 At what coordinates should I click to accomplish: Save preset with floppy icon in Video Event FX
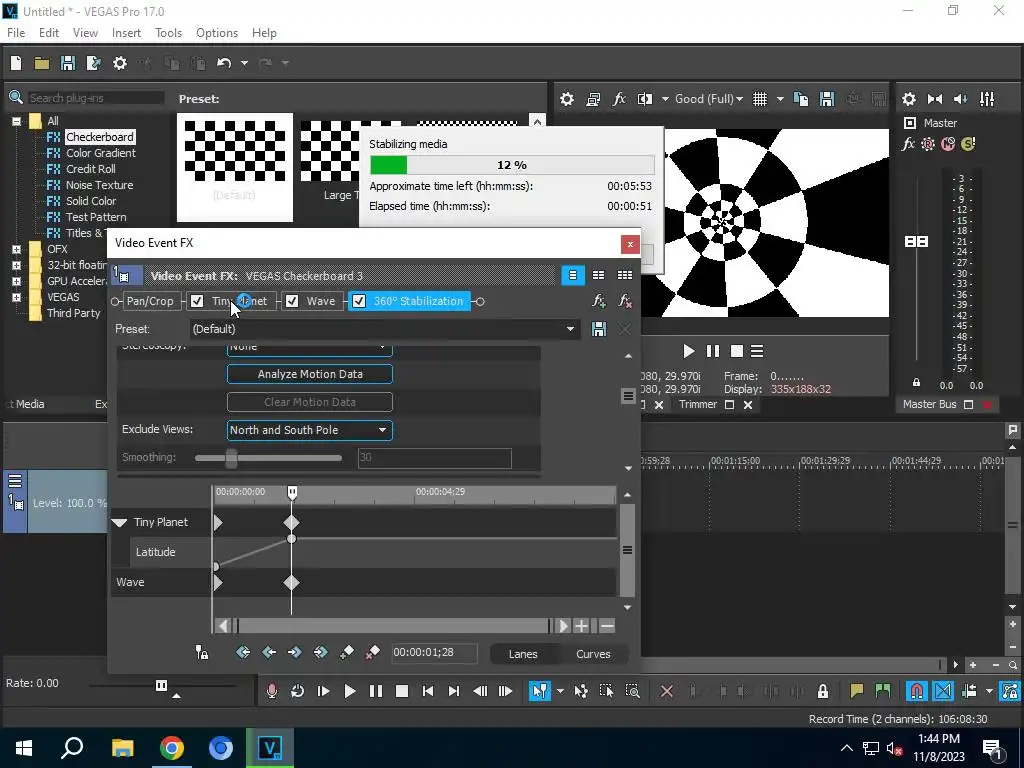click(599, 329)
